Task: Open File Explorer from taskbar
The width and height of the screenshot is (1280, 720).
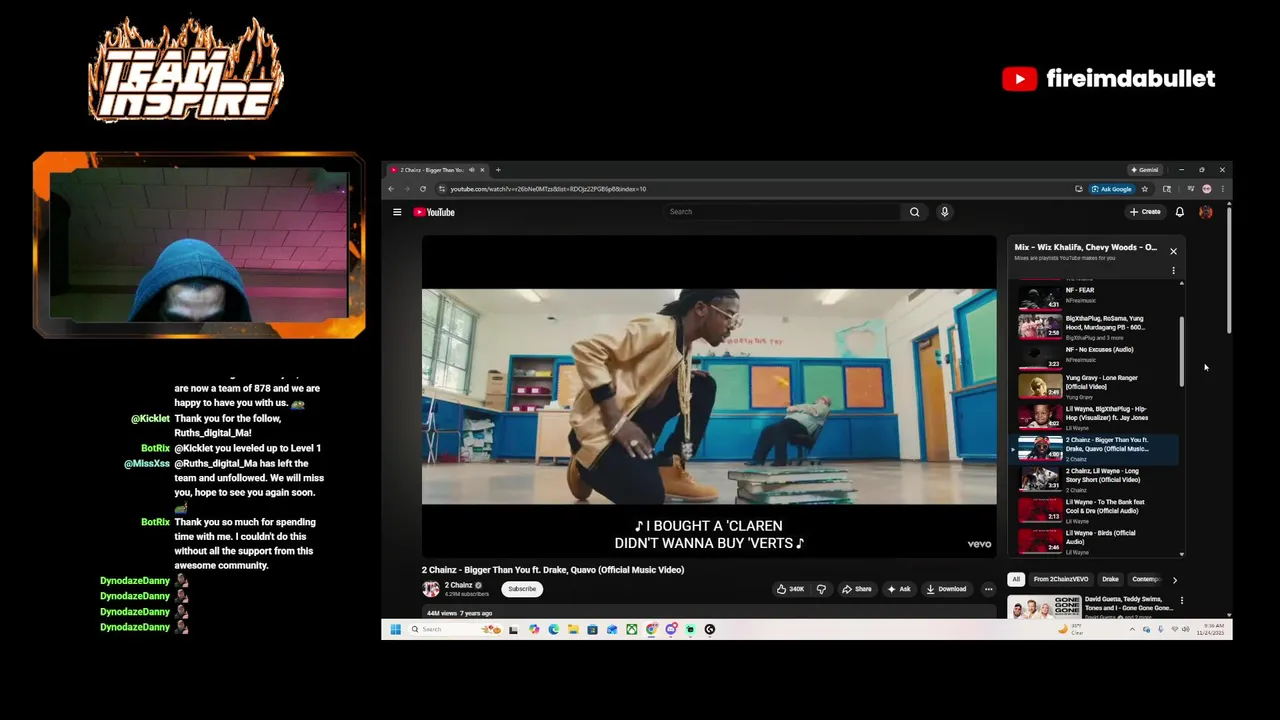Action: pyautogui.click(x=573, y=629)
